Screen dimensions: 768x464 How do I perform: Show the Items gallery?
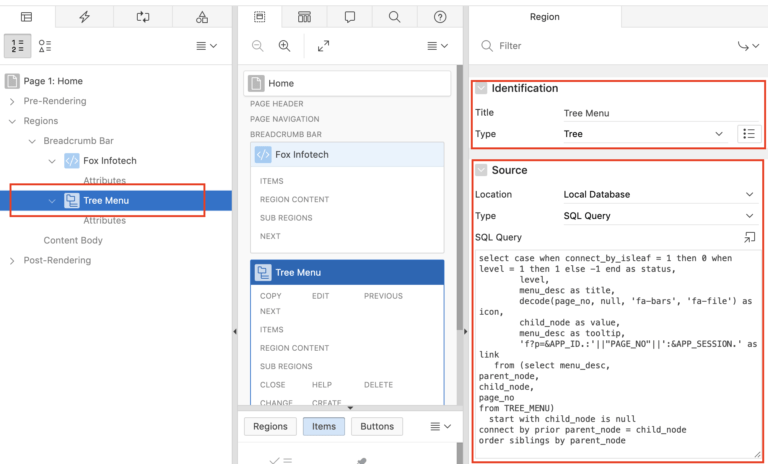coord(324,426)
